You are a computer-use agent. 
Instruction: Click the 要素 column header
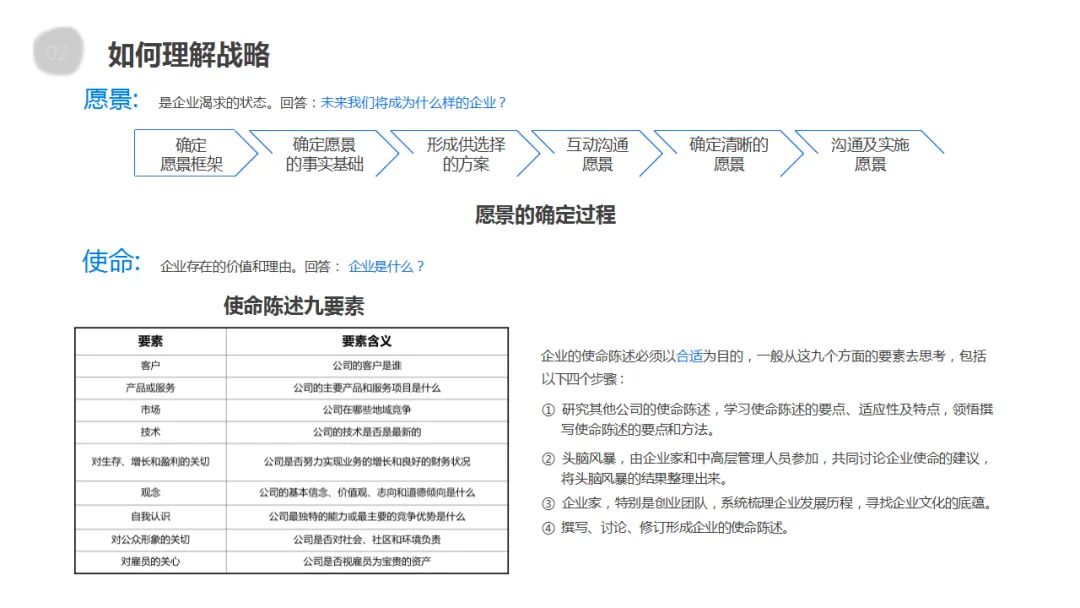(x=150, y=341)
